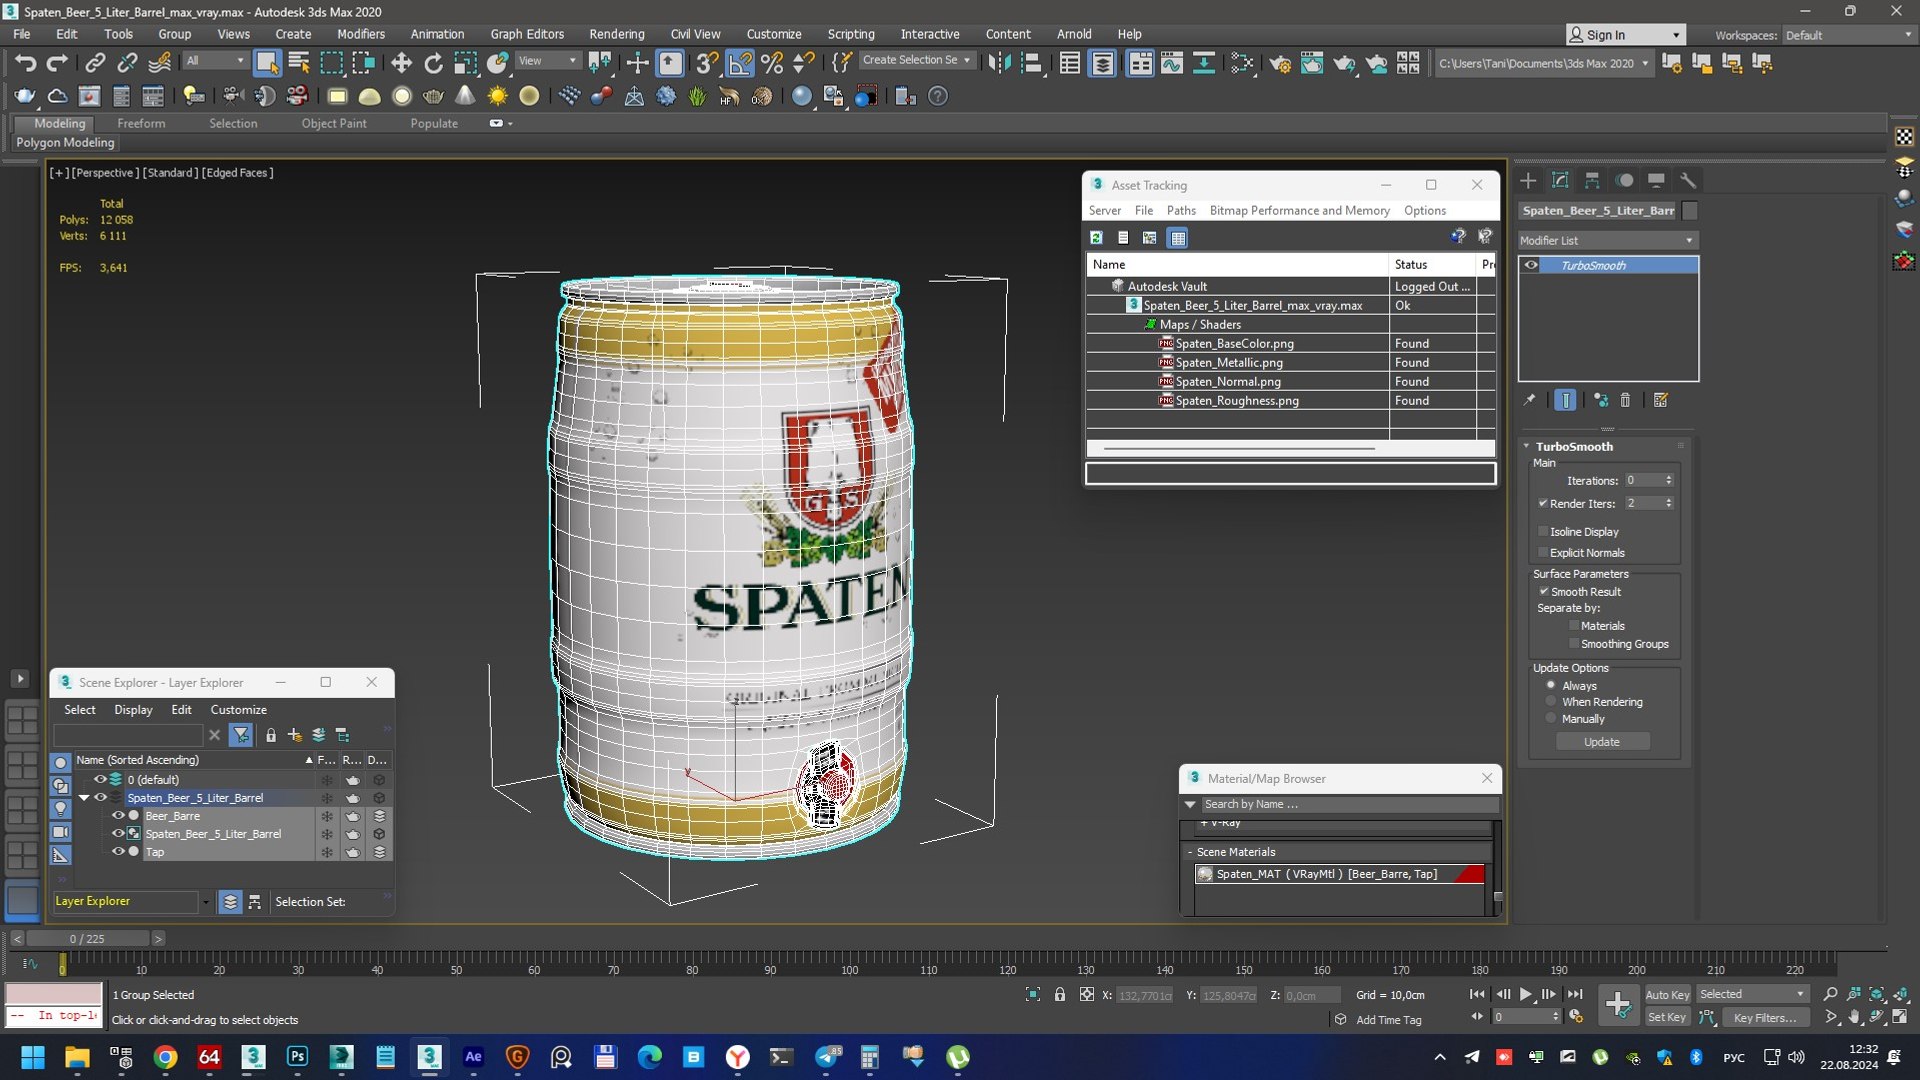Switch to the Freeform ribbon tab
The height and width of the screenshot is (1080, 1920).
pos(141,123)
